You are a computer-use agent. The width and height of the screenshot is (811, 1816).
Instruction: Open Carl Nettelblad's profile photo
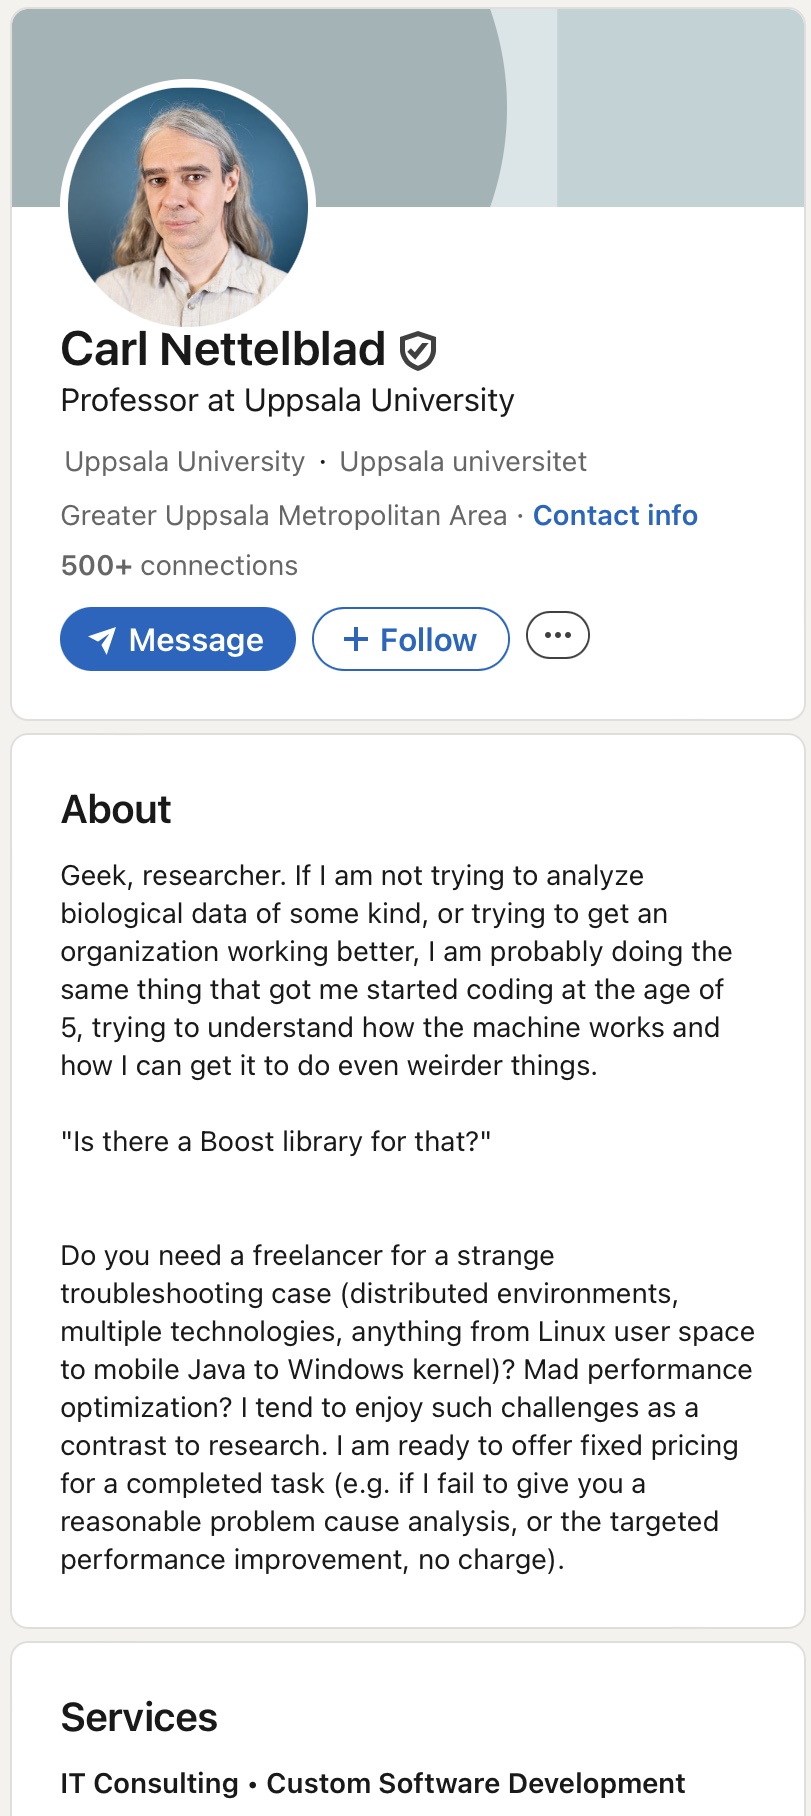188,206
